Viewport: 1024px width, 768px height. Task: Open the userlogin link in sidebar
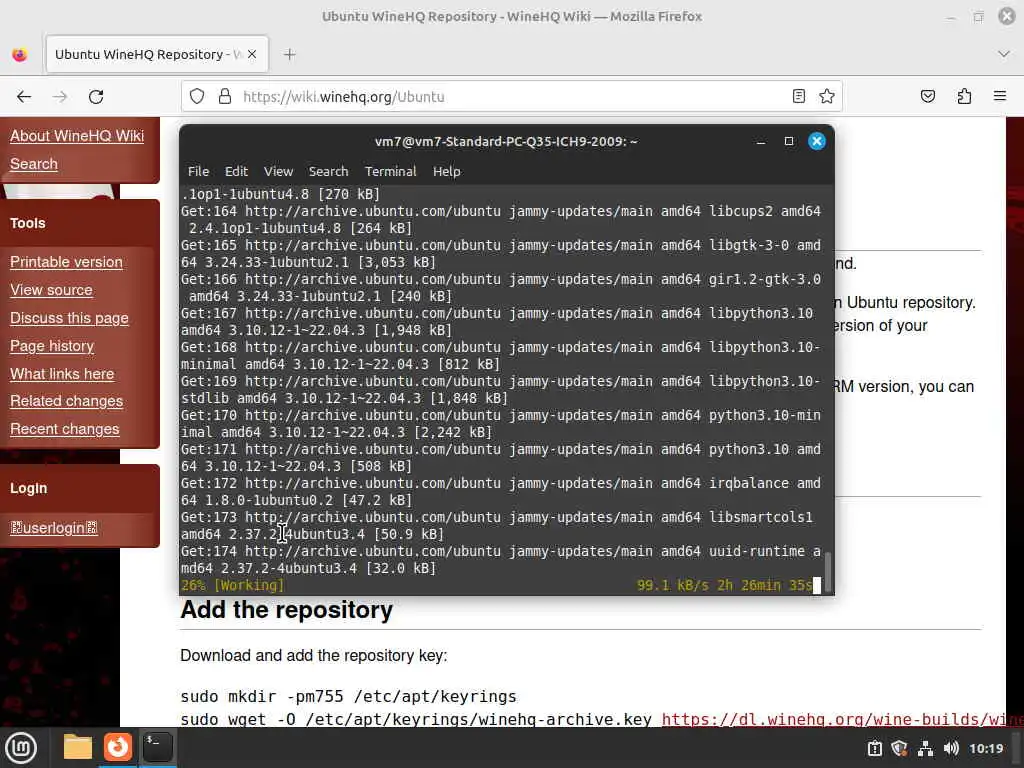tap(54, 528)
